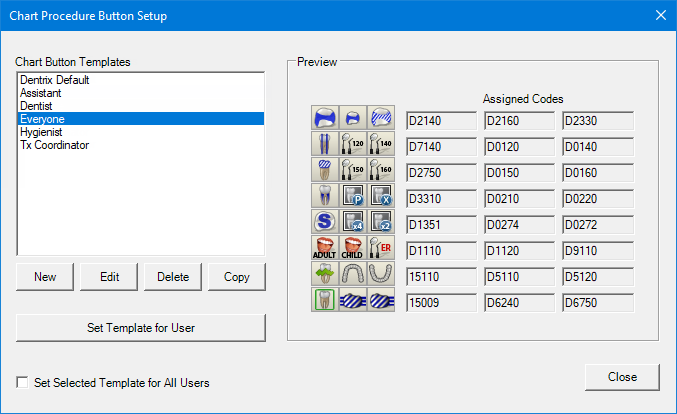Click the root canal icon for D3310
The height and width of the screenshot is (414, 677).
325,195
